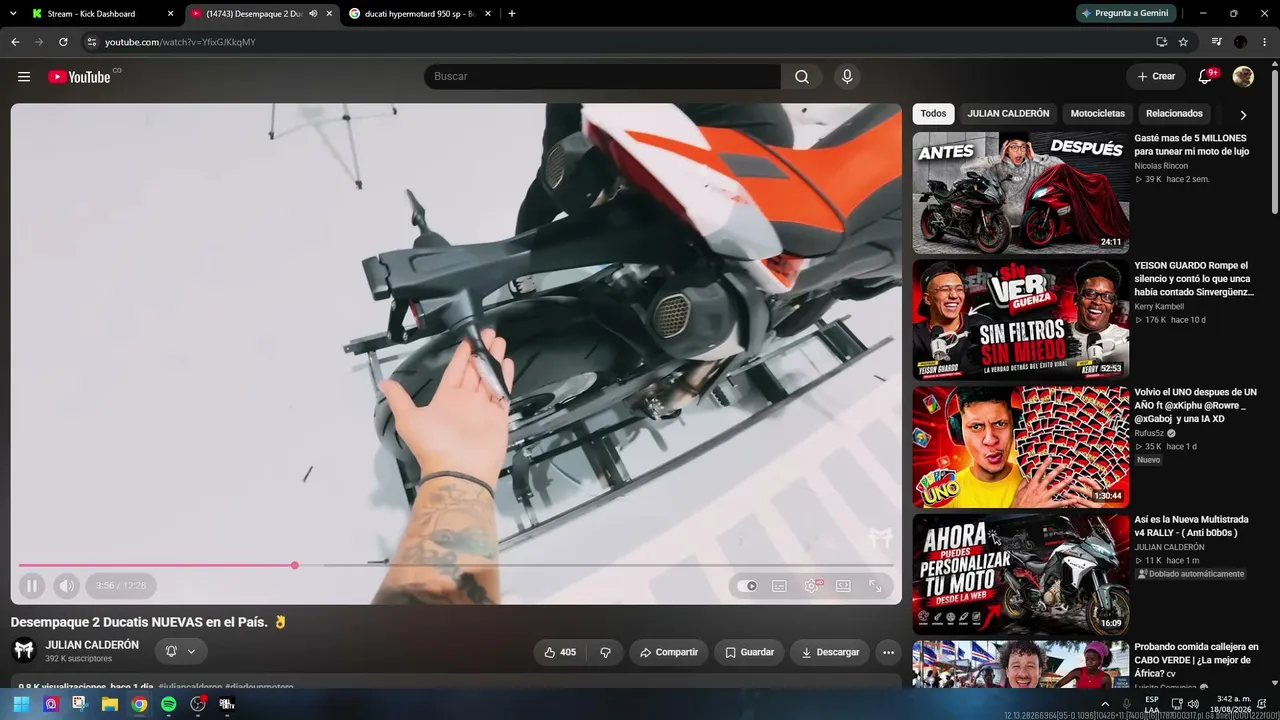Save video with the Guardar button
This screenshot has width=1280, height=720.
point(749,652)
